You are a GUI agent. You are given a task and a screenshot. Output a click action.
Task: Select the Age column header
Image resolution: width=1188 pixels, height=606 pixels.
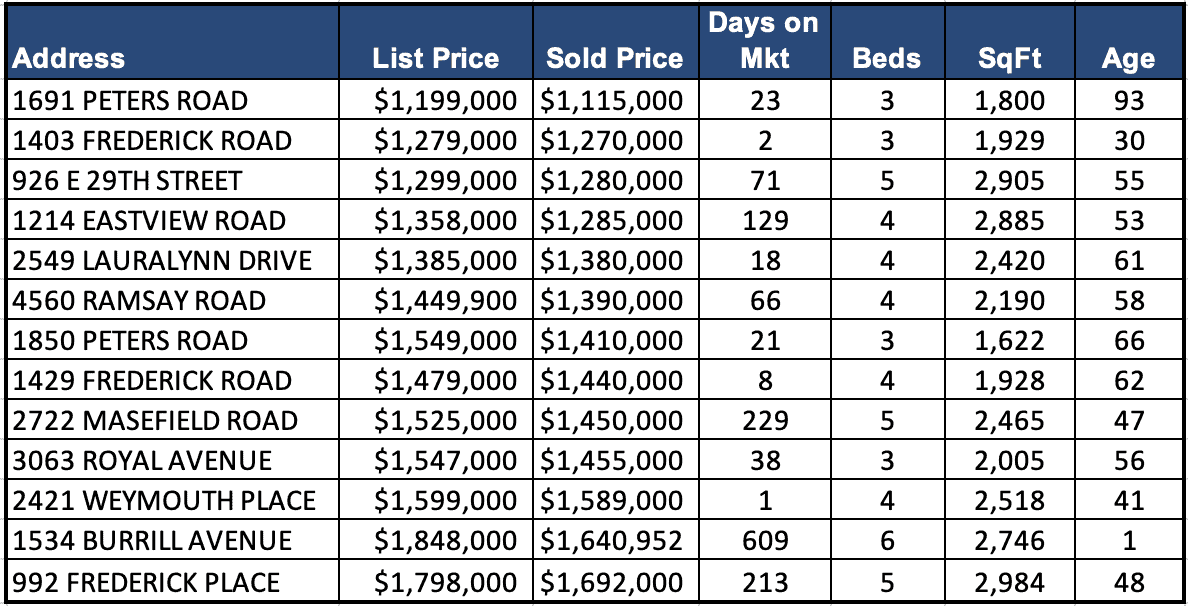click(x=1128, y=58)
